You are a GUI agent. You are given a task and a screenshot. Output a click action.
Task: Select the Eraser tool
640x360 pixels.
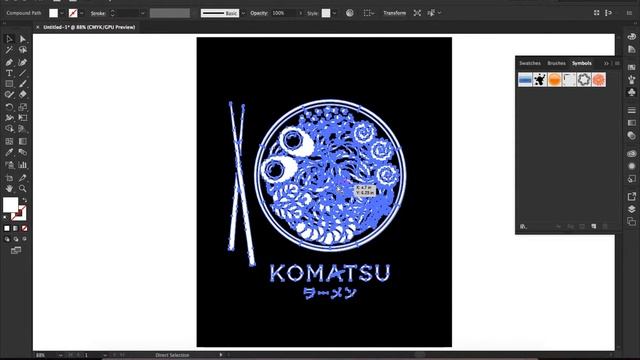(x=22, y=95)
